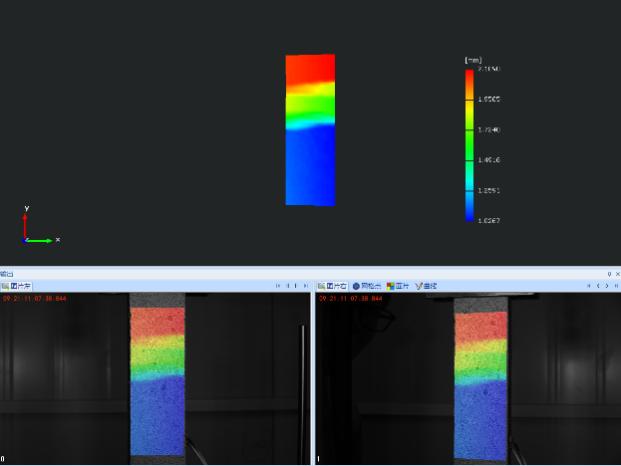621x466 pixels.
Task: Click the XY coordinate axis indicator
Action: tap(35, 230)
